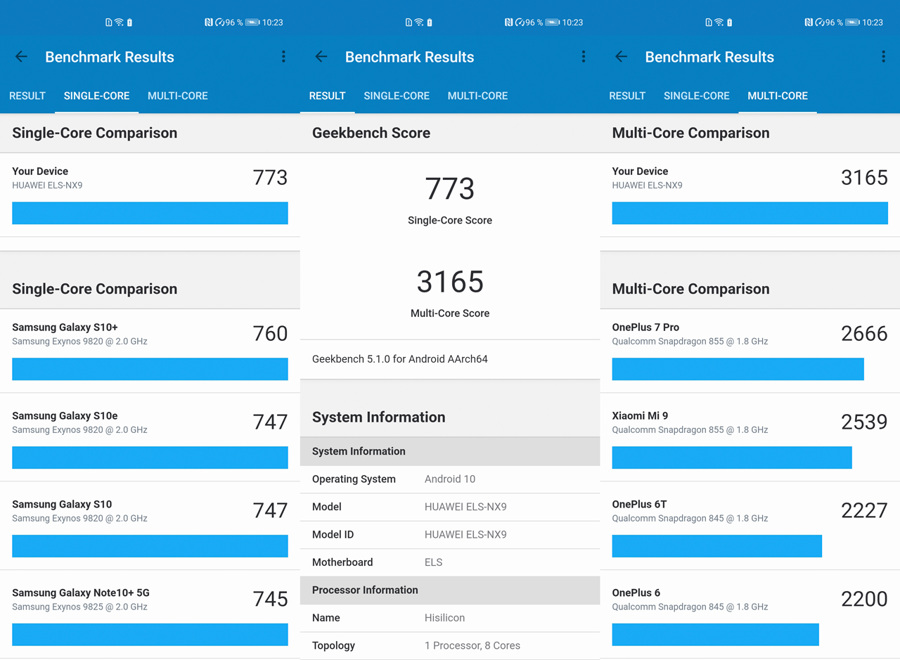Image resolution: width=900 pixels, height=660 pixels.
Task: Select the Model ID row
Action: 450,534
